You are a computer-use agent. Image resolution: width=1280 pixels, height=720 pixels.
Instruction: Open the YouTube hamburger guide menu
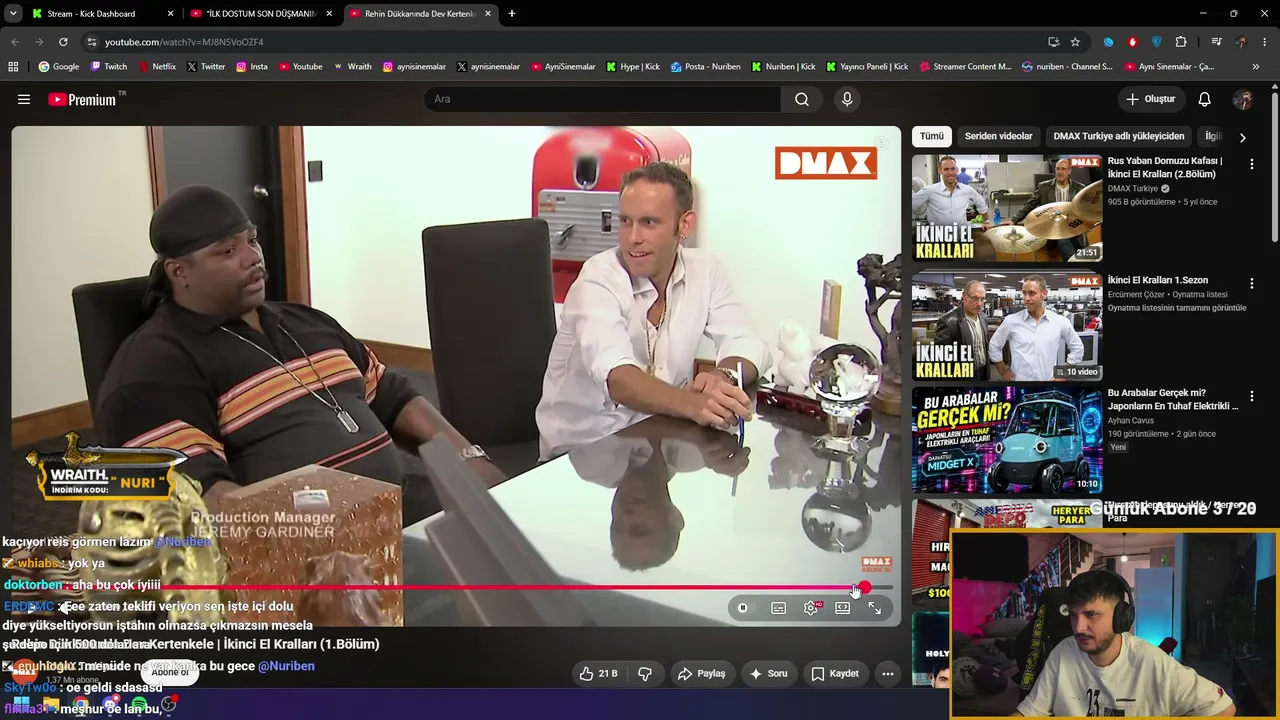pyautogui.click(x=24, y=99)
